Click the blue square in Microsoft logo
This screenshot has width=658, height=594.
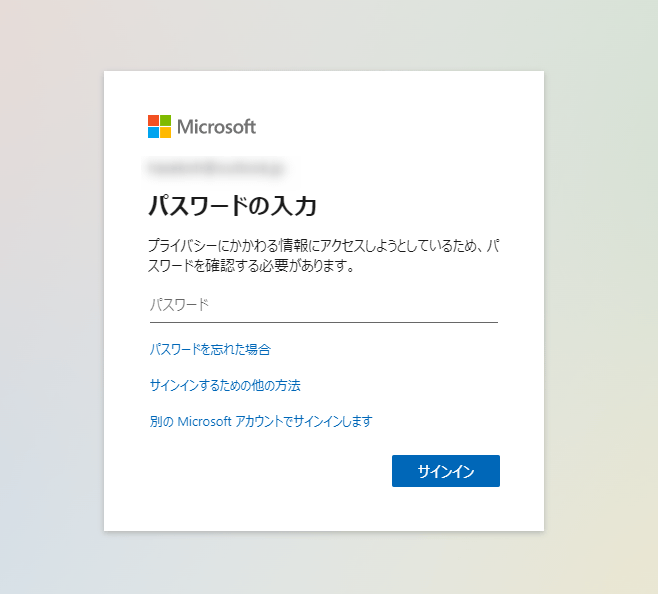click(x=153, y=132)
